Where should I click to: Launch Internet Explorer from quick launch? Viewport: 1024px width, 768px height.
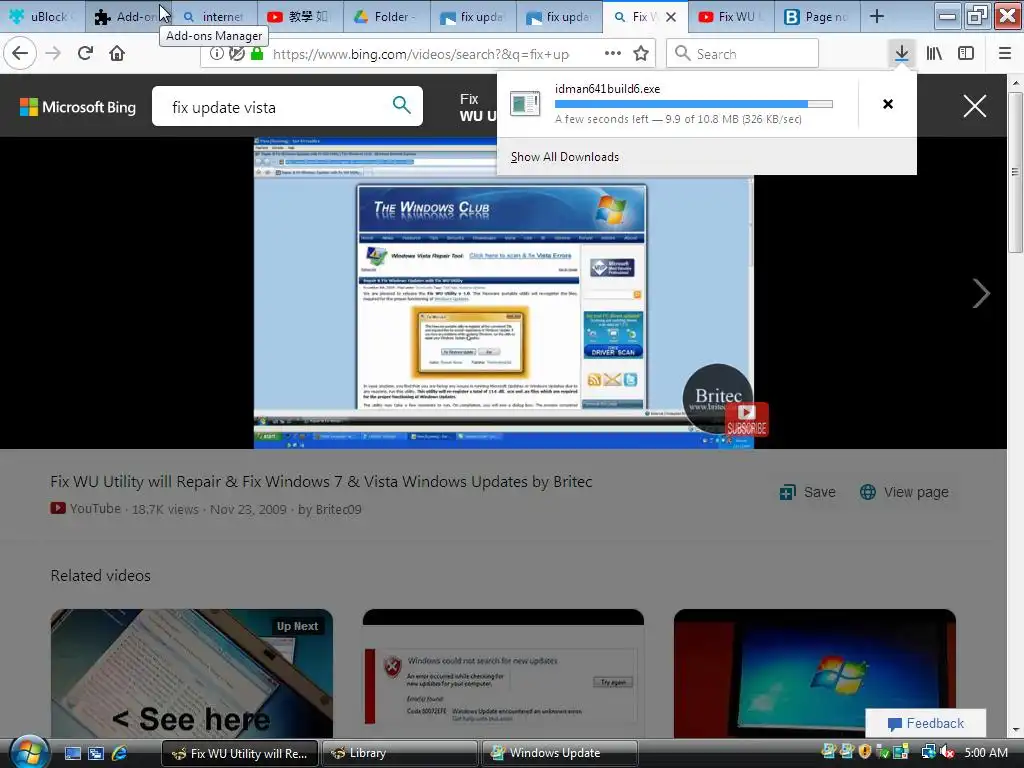pyautogui.click(x=120, y=753)
